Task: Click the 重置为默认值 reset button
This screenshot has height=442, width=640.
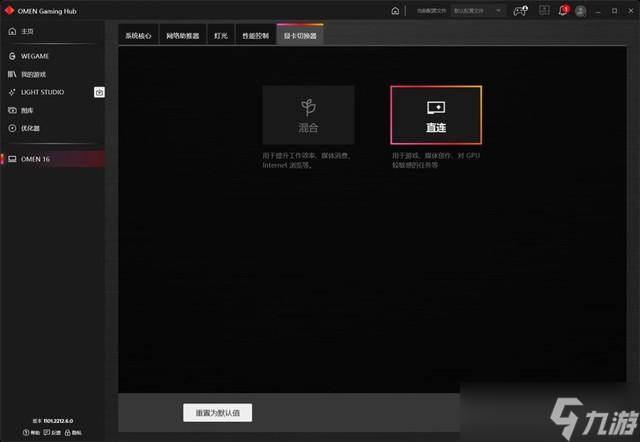Action: pyautogui.click(x=218, y=413)
